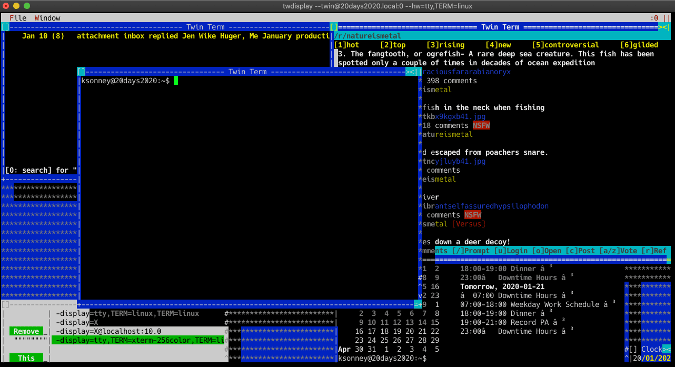The image size is (675, 367).
Task: Click the Clock window close box
Action: [633, 349]
